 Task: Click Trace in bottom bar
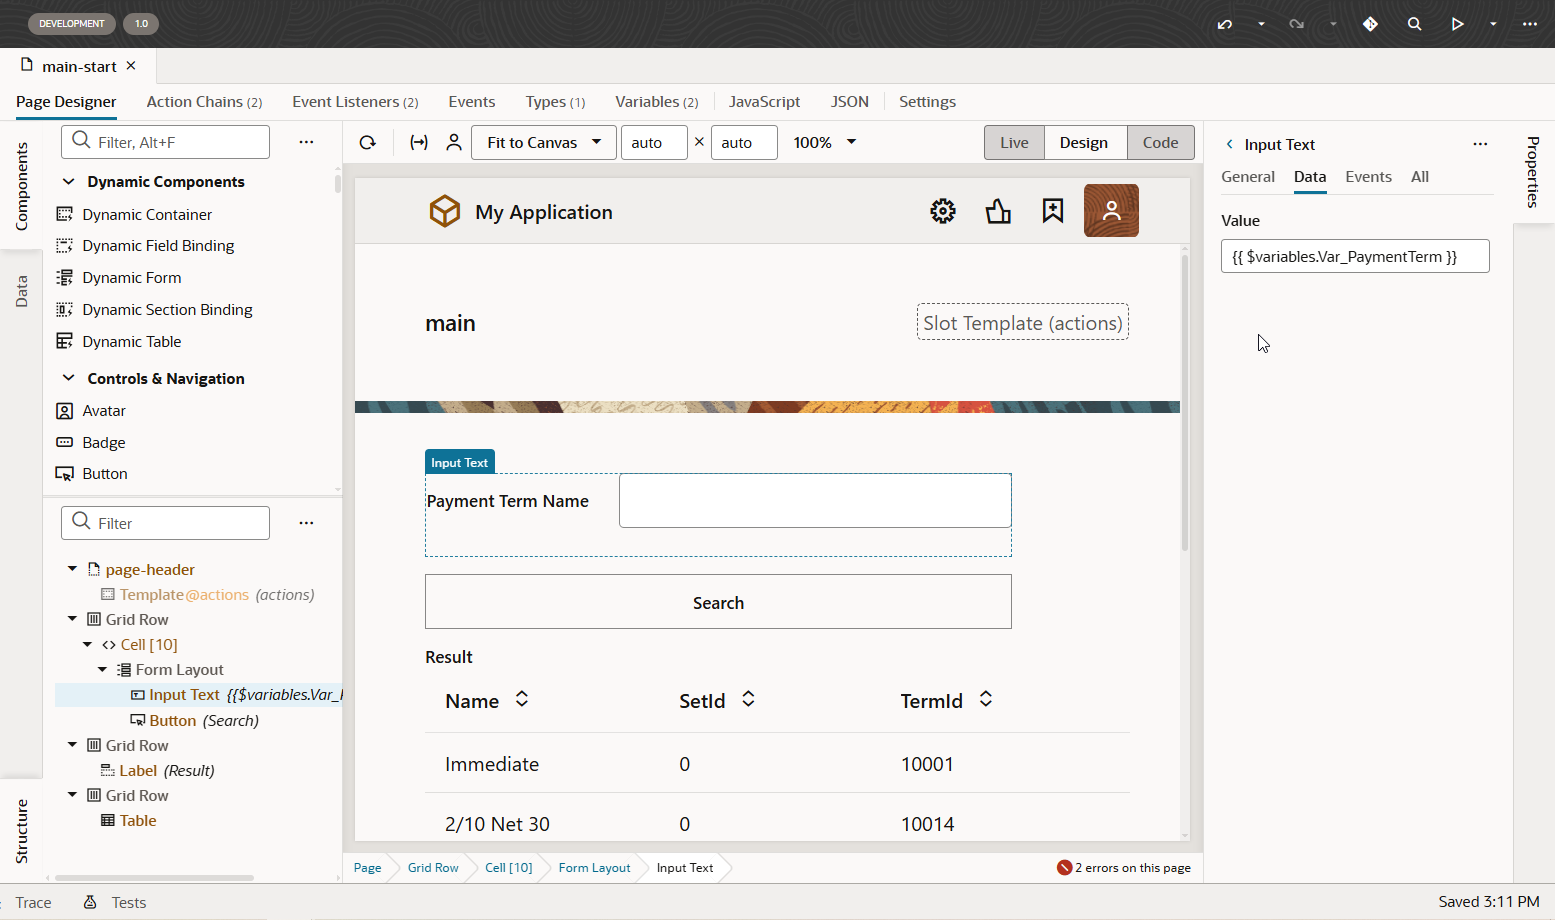coord(33,903)
